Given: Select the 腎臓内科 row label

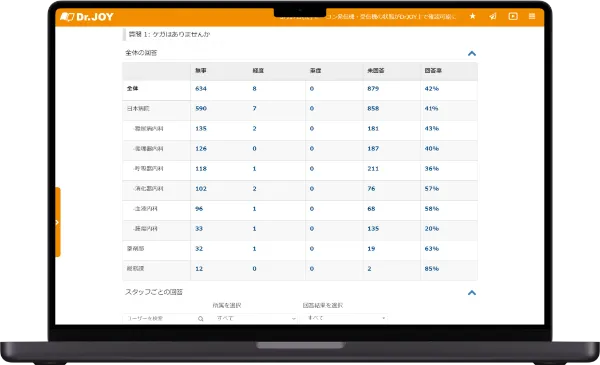Looking at the screenshot, I should click(x=145, y=229).
